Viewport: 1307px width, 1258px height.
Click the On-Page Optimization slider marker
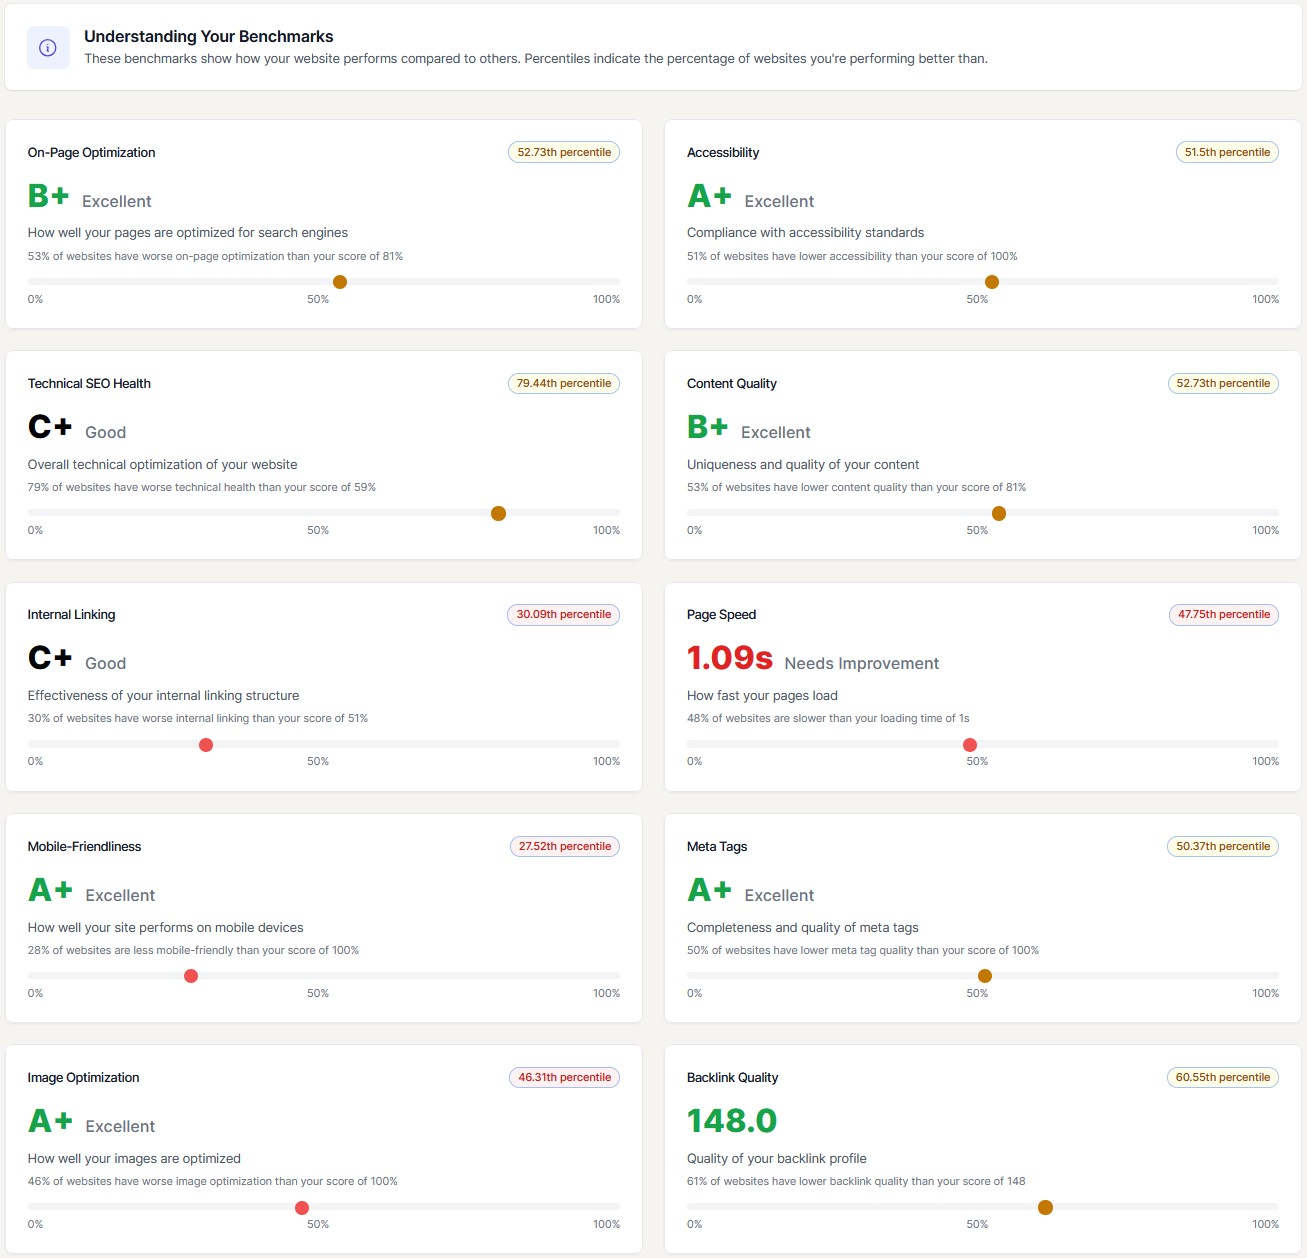coord(340,282)
